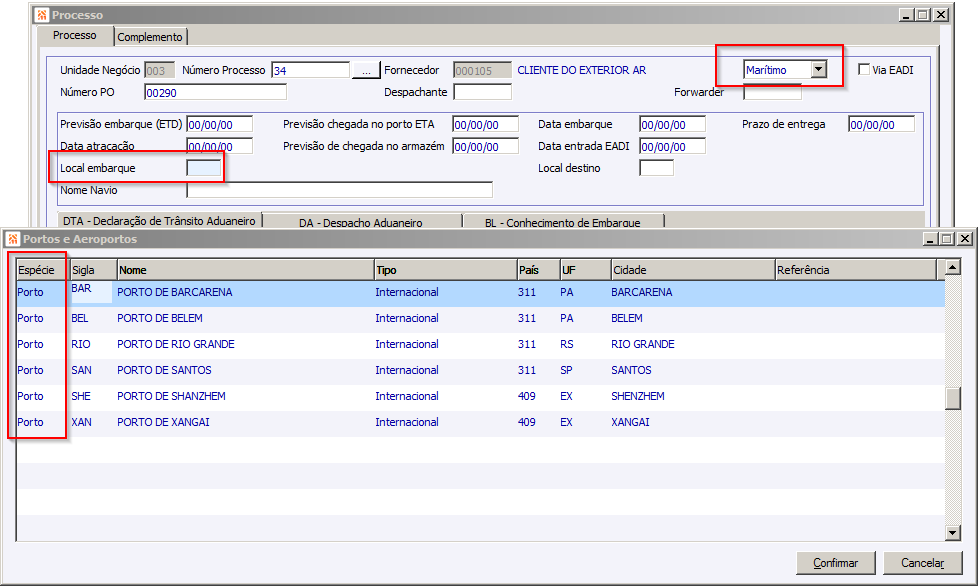This screenshot has height=586, width=978.
Task: Click the Portos e Aeroportos window icon
Action: pos(13,239)
